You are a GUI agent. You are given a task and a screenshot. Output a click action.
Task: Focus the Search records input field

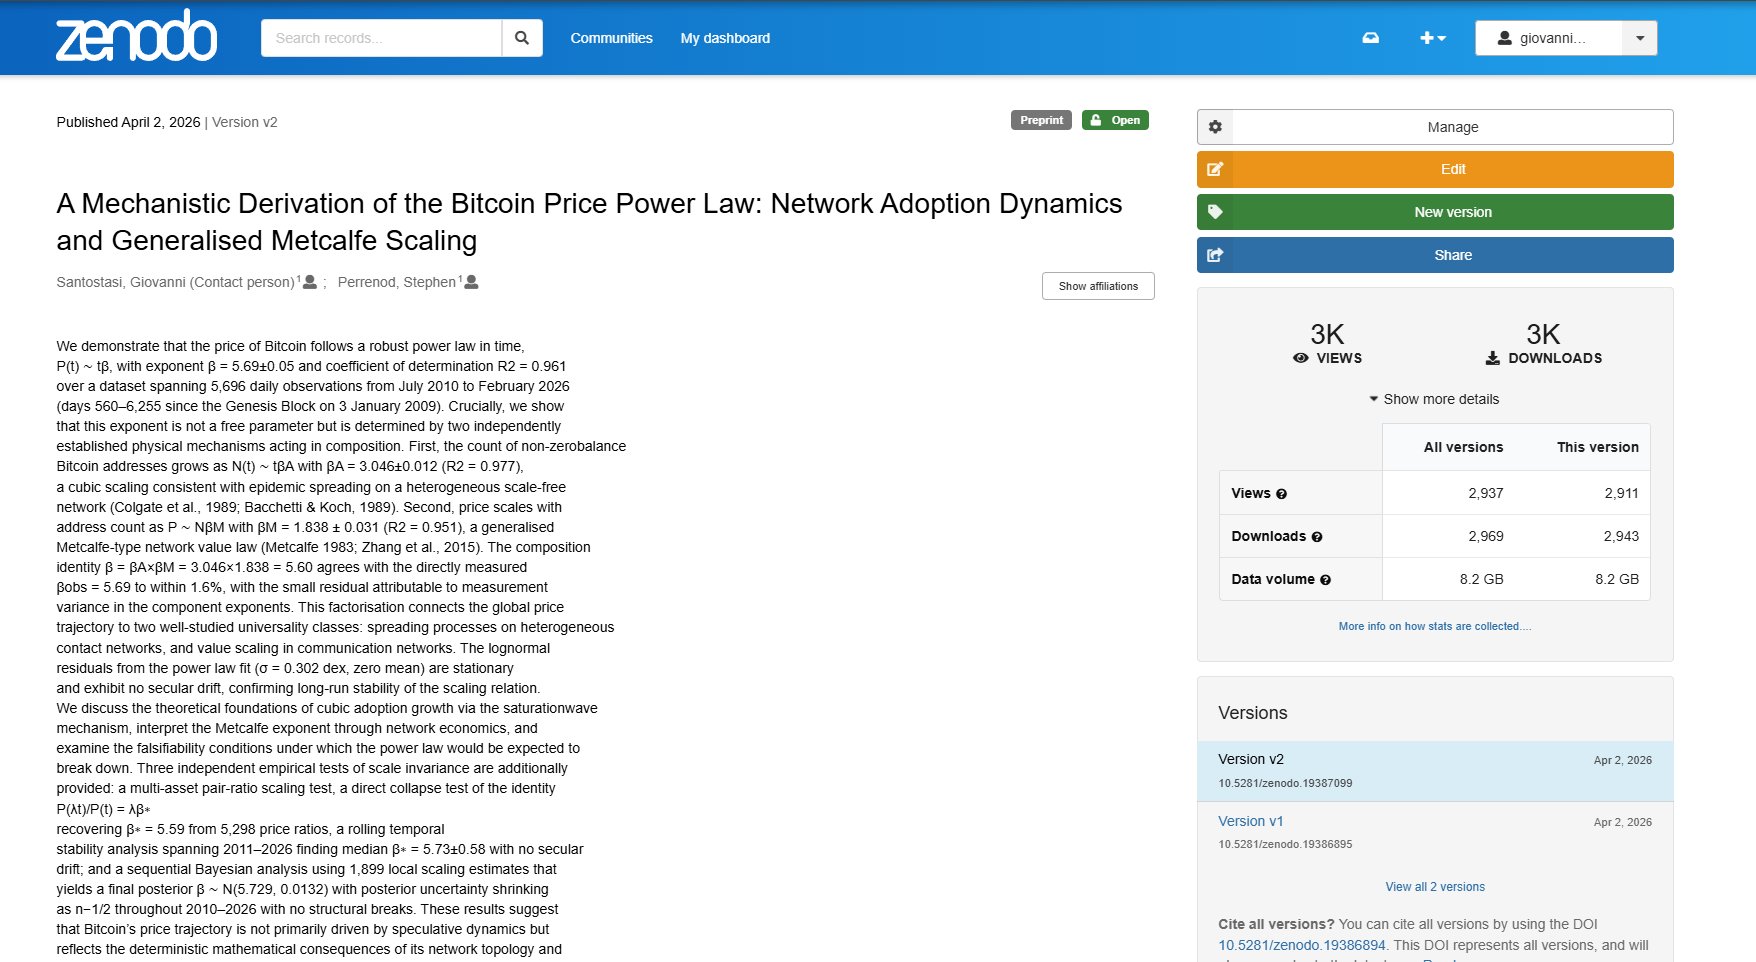381,38
